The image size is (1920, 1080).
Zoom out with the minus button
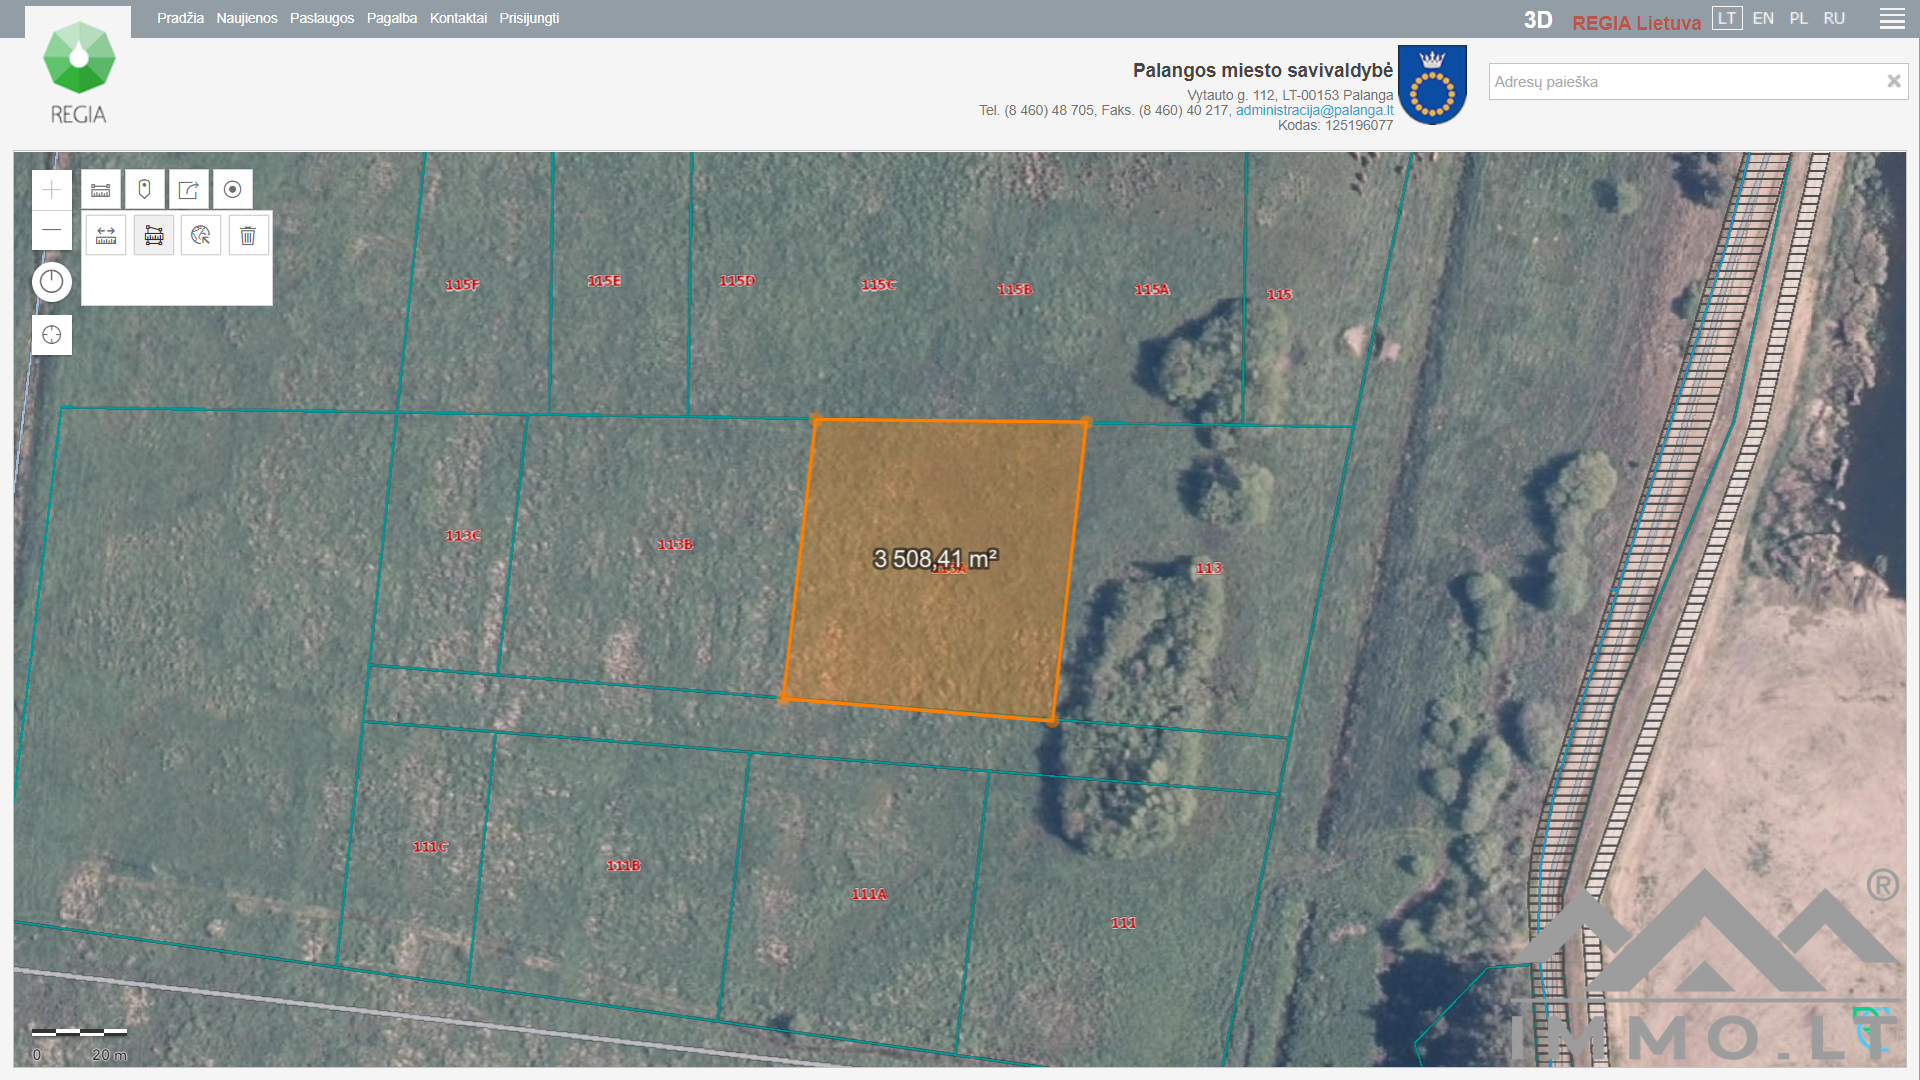52,230
